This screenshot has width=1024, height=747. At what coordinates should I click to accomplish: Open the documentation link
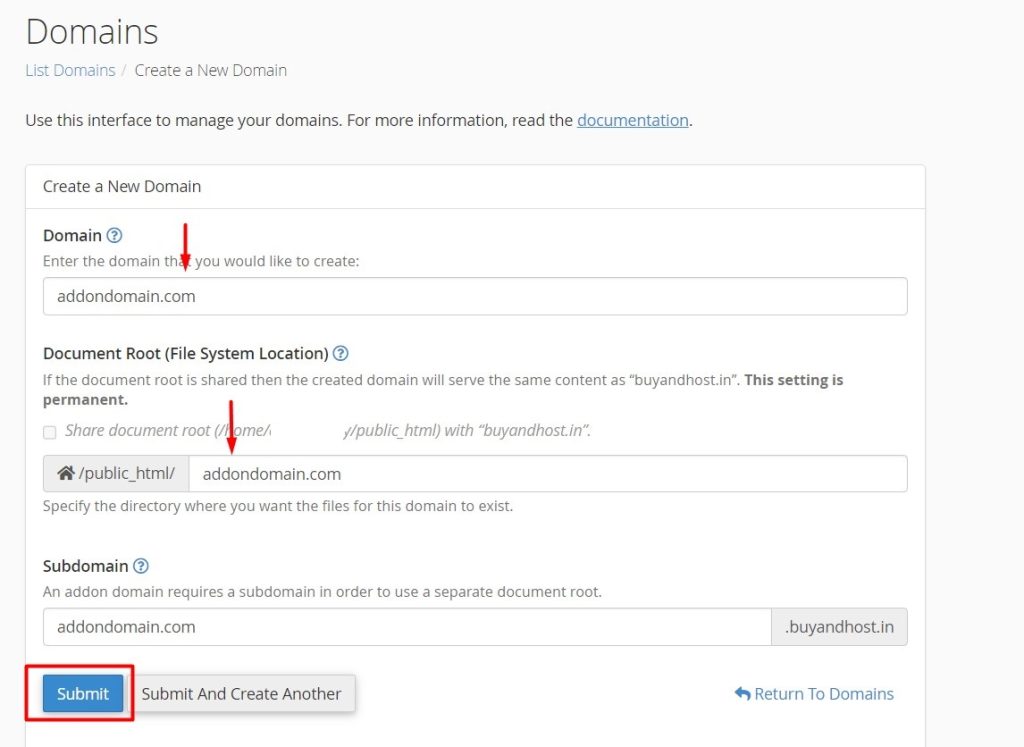pyautogui.click(x=632, y=120)
